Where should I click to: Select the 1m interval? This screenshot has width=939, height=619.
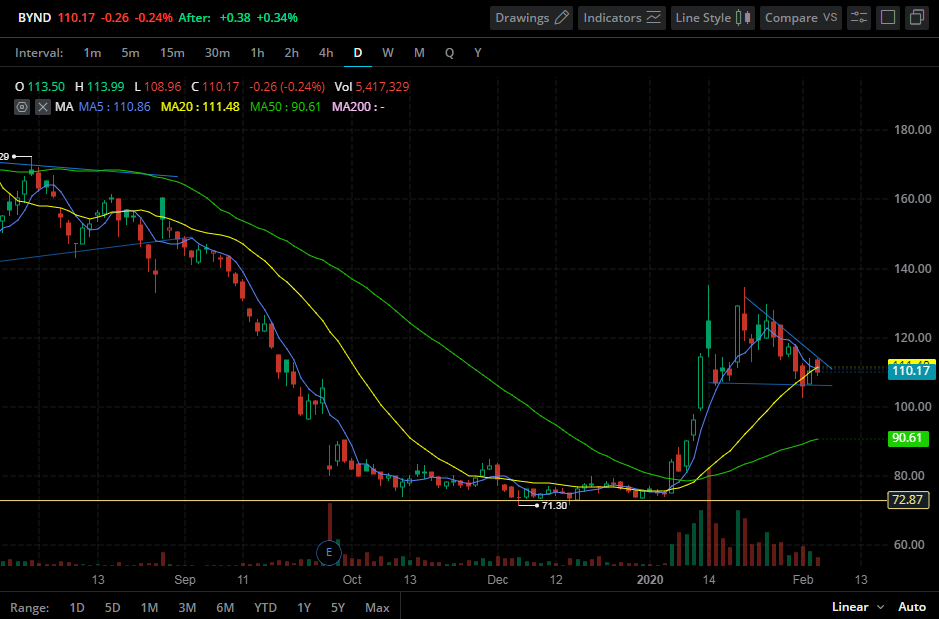pos(92,53)
